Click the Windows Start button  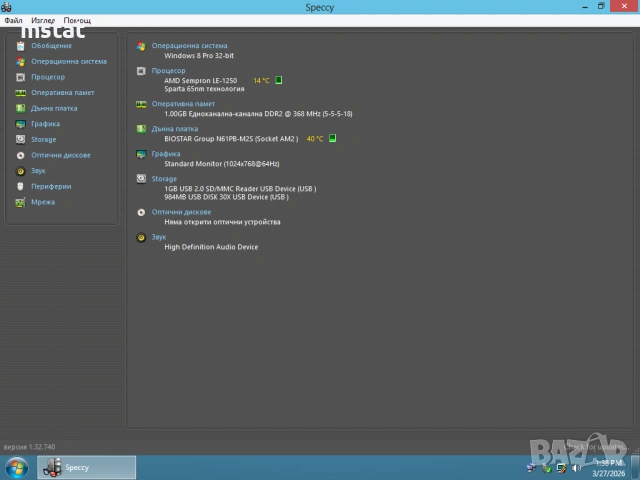[17, 467]
